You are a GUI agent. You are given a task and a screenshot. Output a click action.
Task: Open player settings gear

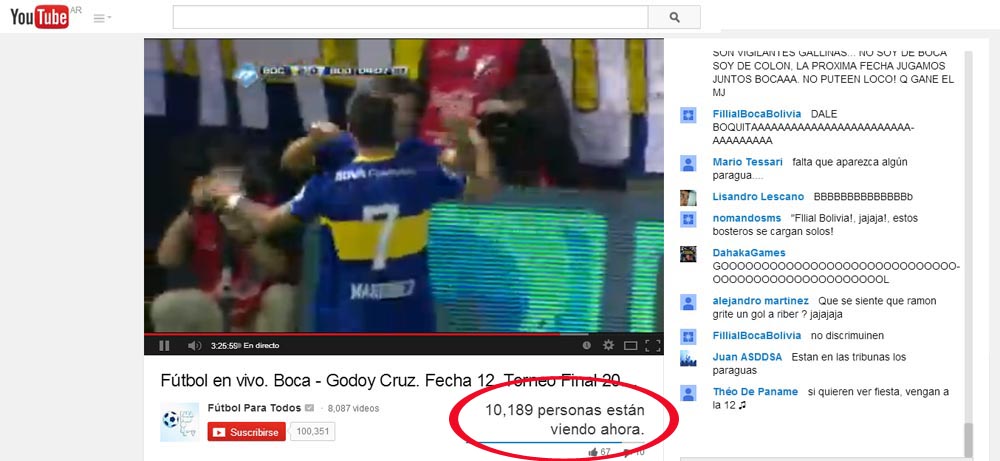coord(608,345)
